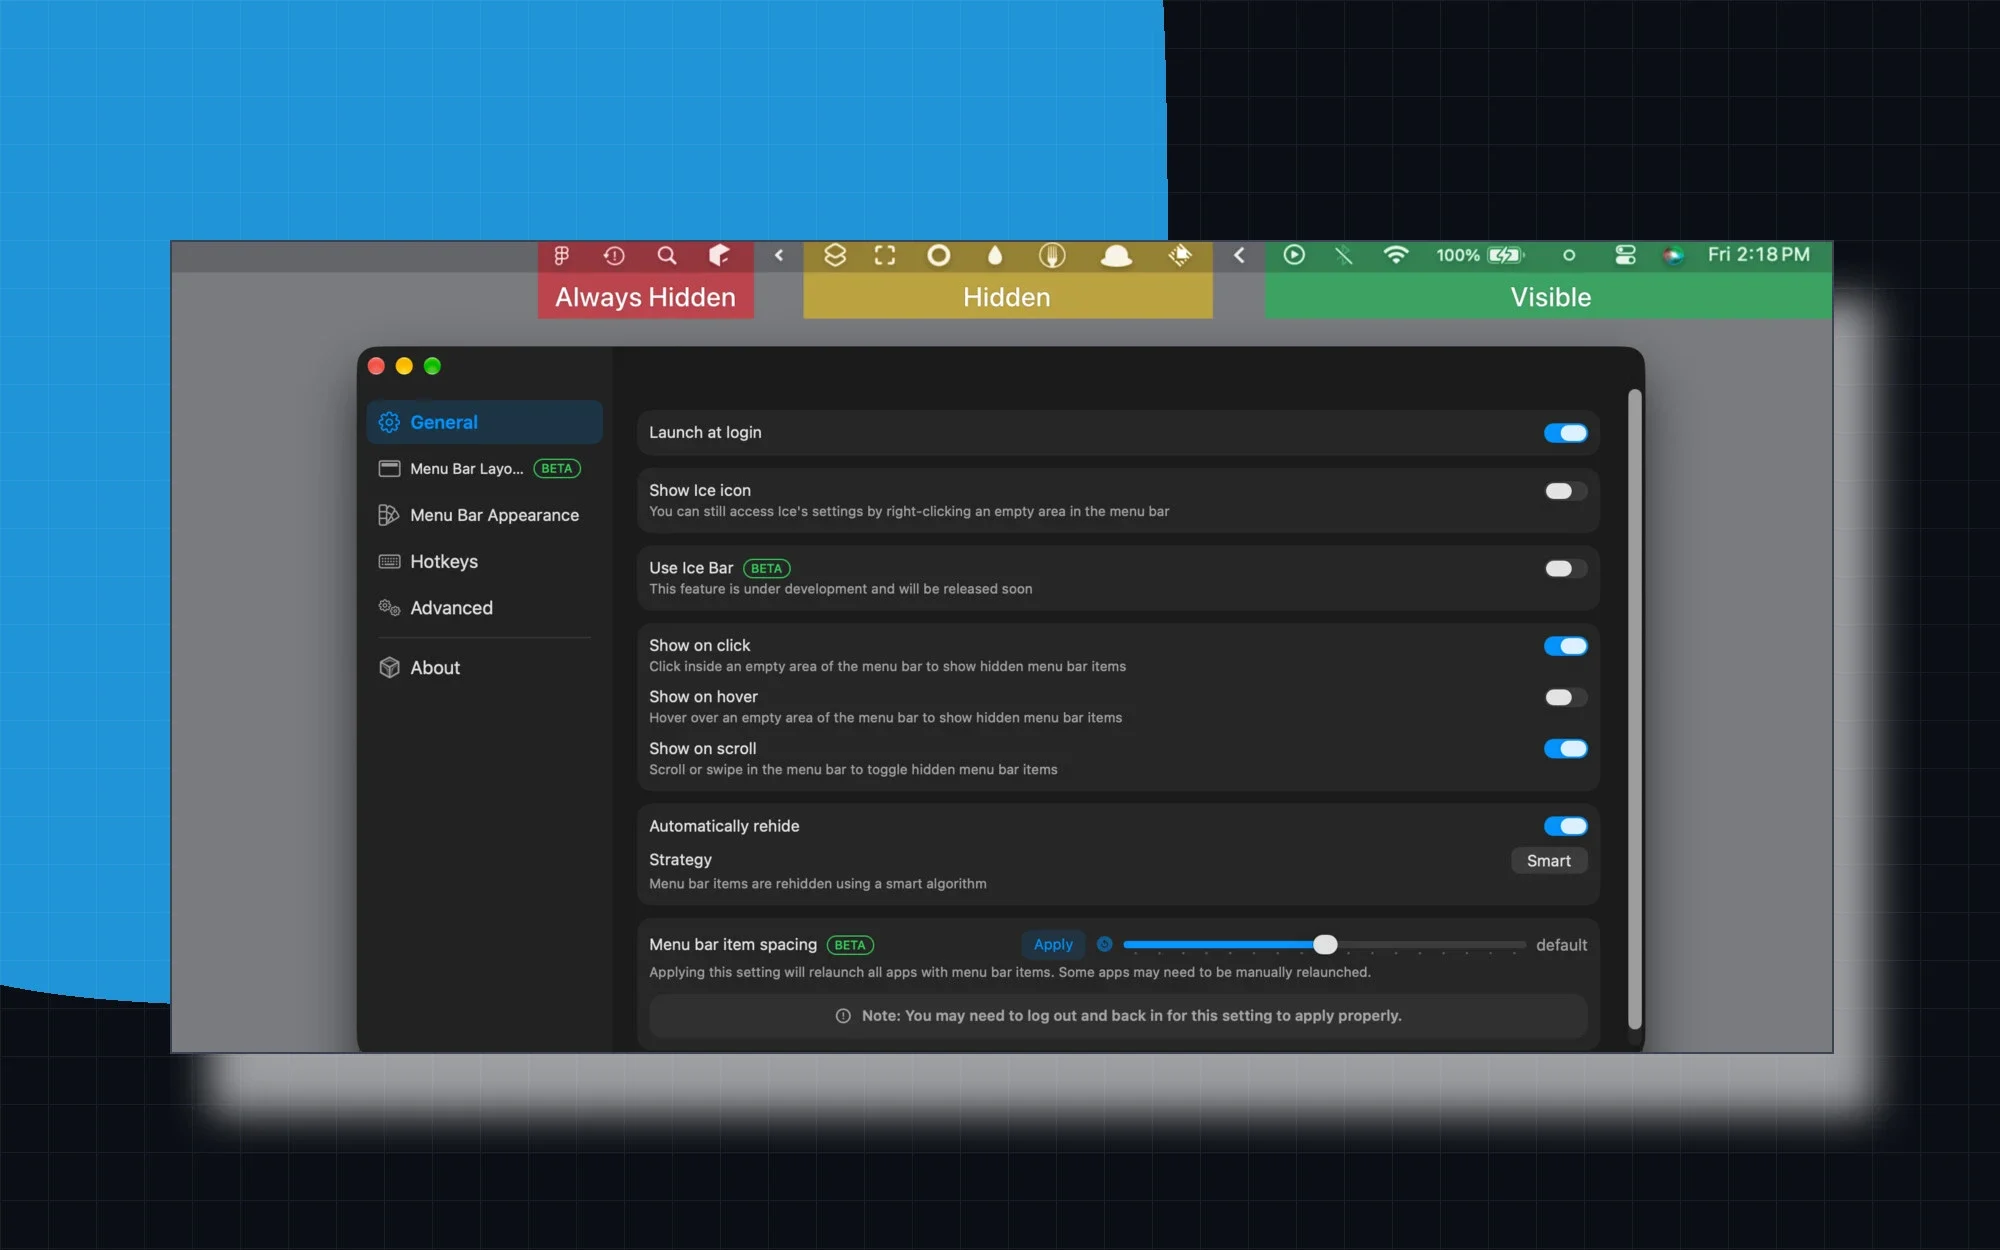
Task: Turn off Automatically rehide toggle
Action: click(1565, 826)
